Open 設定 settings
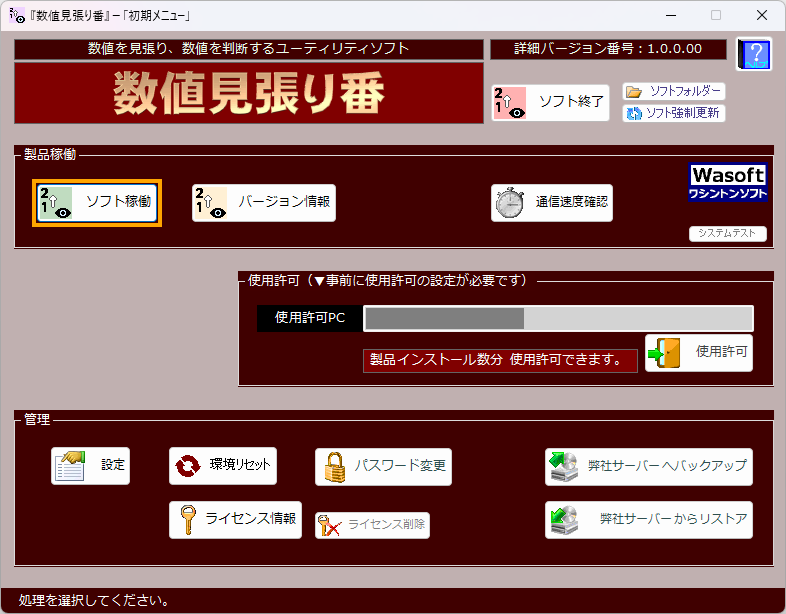The width and height of the screenshot is (786, 614). click(x=90, y=466)
